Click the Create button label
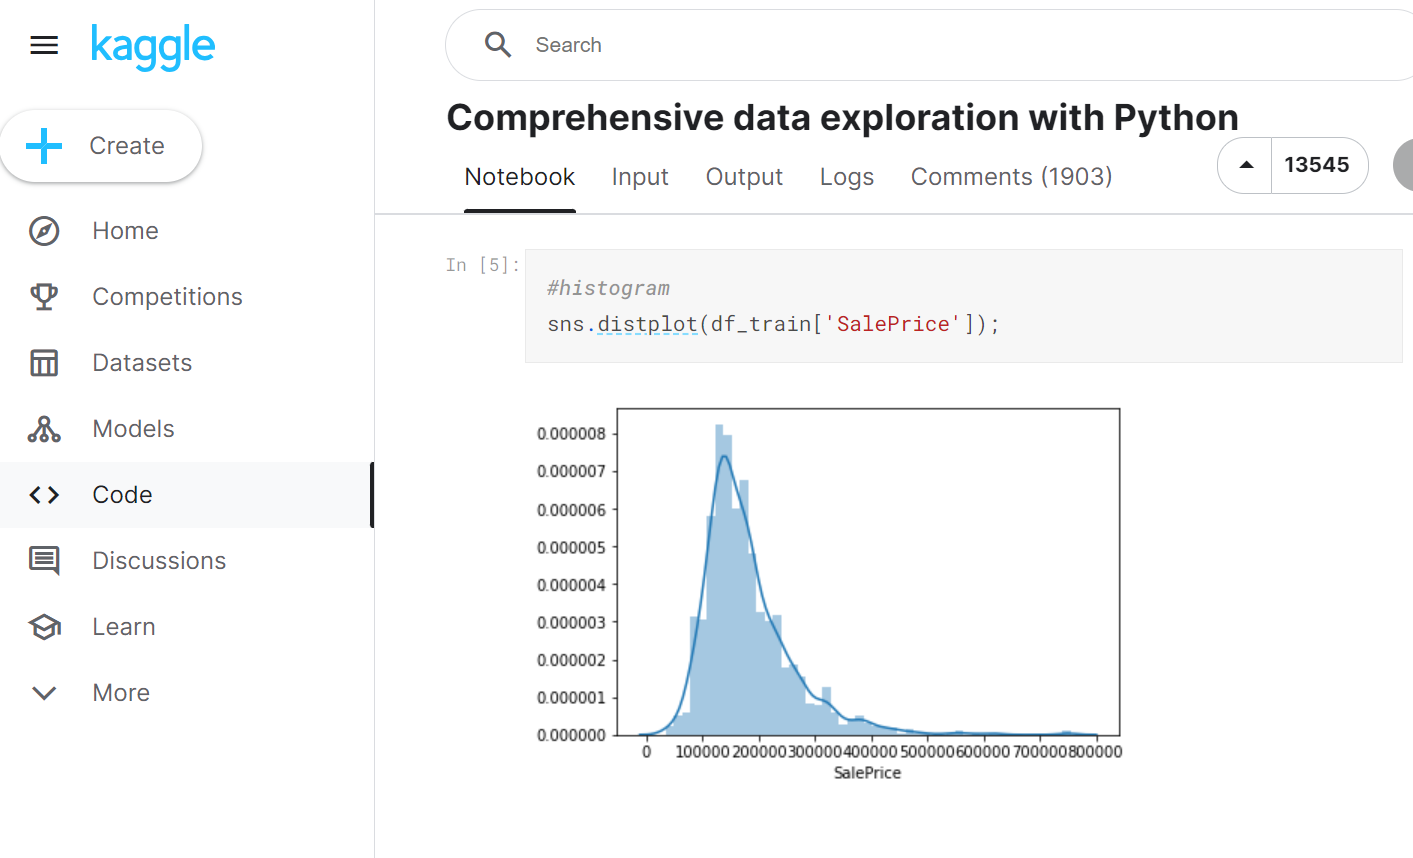The width and height of the screenshot is (1413, 858). point(127,146)
